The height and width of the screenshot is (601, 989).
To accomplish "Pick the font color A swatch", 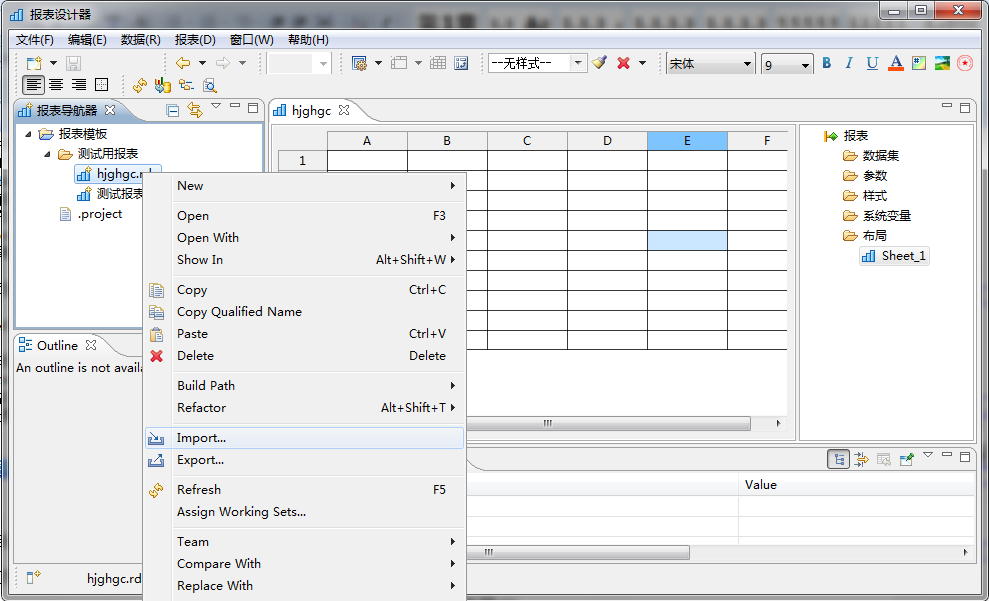I will point(896,63).
